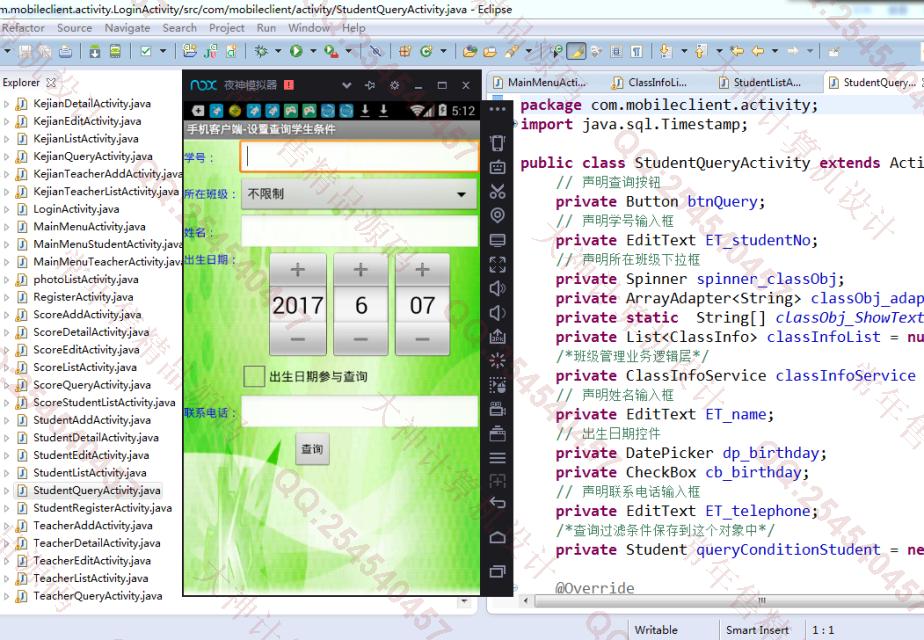Image resolution: width=924 pixels, height=640 pixels.
Task: Click the 联系电话 input field
Action: coord(359,411)
